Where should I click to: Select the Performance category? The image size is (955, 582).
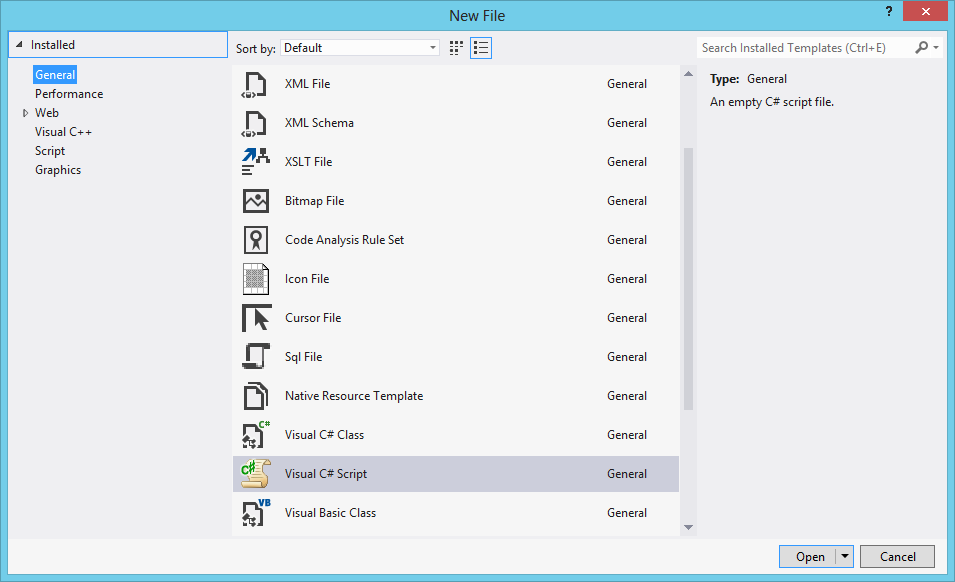click(x=69, y=94)
